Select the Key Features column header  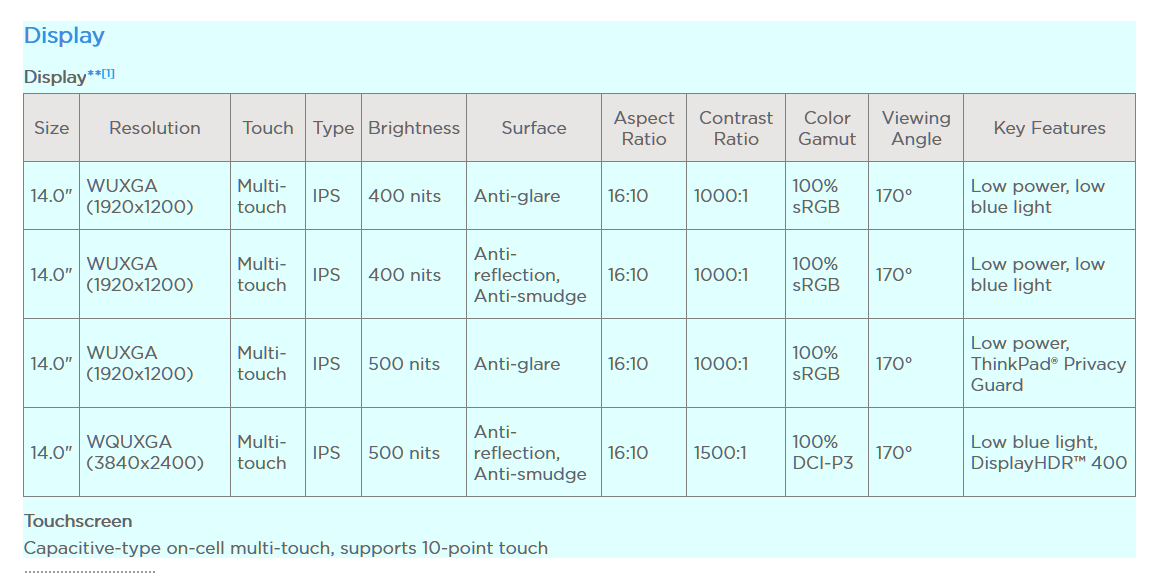(x=1049, y=128)
